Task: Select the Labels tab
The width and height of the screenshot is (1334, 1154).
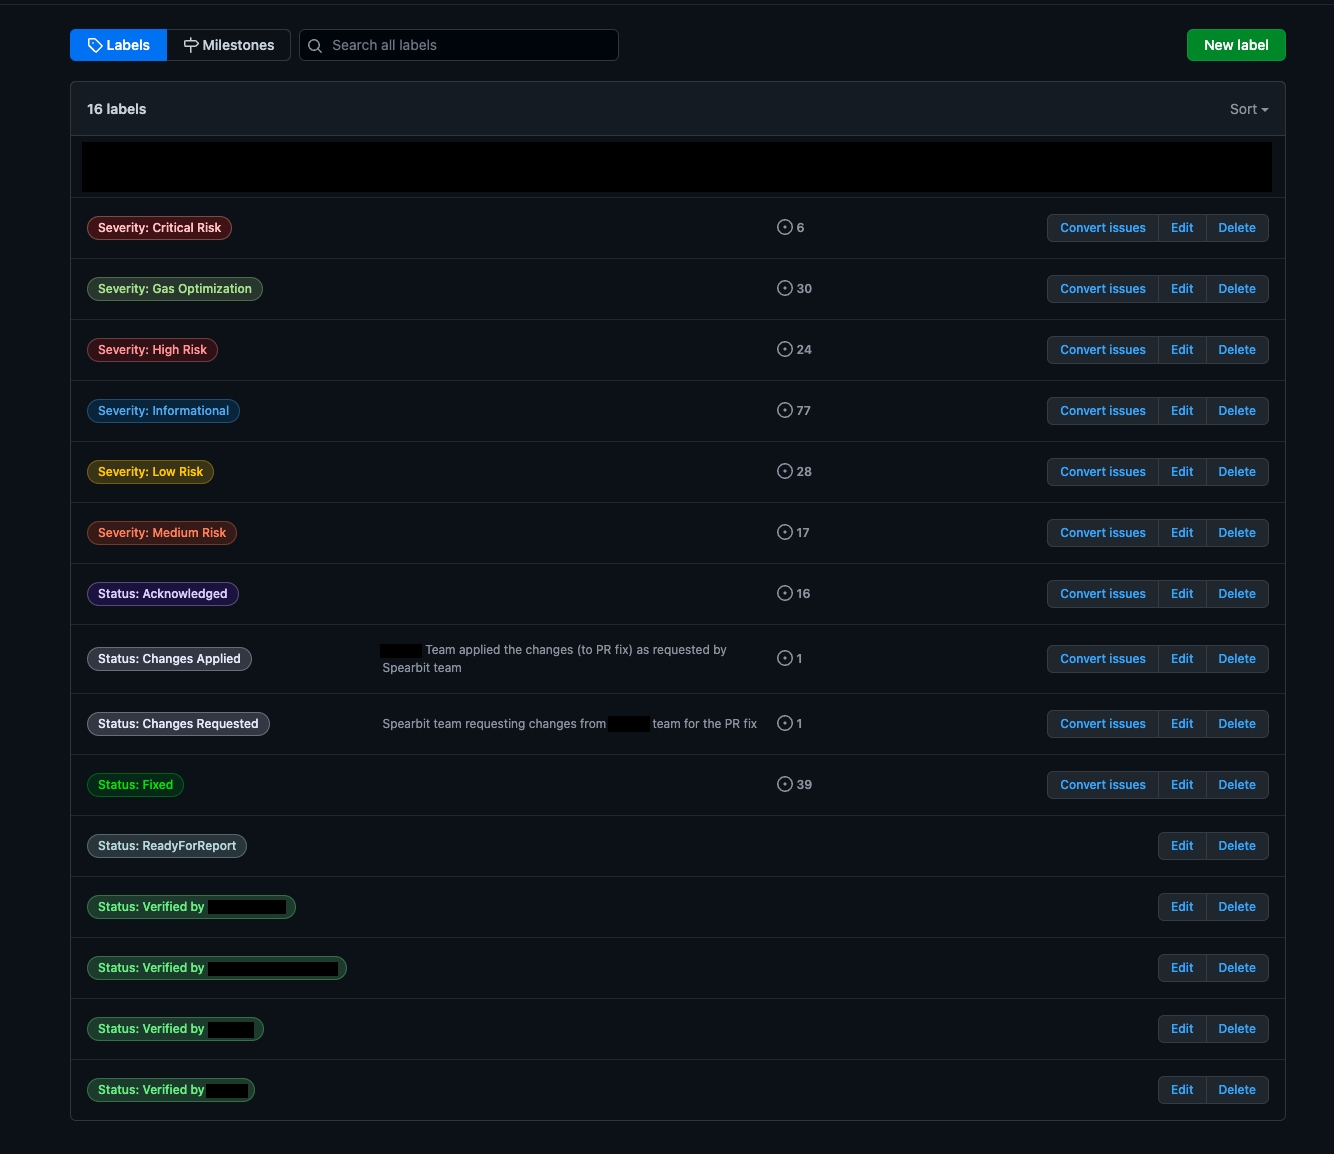Action: (x=118, y=45)
